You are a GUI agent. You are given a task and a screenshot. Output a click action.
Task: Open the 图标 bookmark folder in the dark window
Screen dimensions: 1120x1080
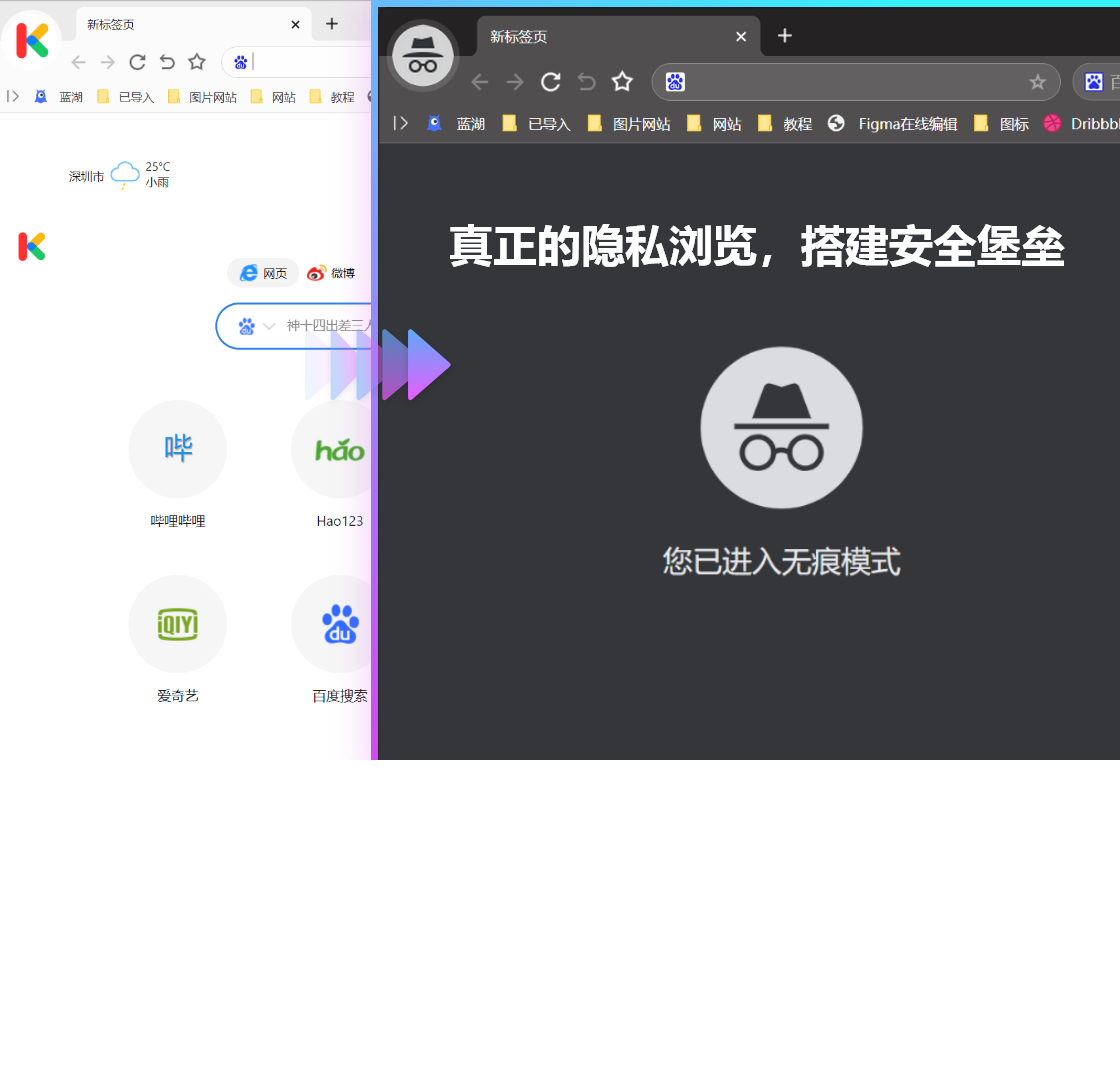coord(1001,124)
